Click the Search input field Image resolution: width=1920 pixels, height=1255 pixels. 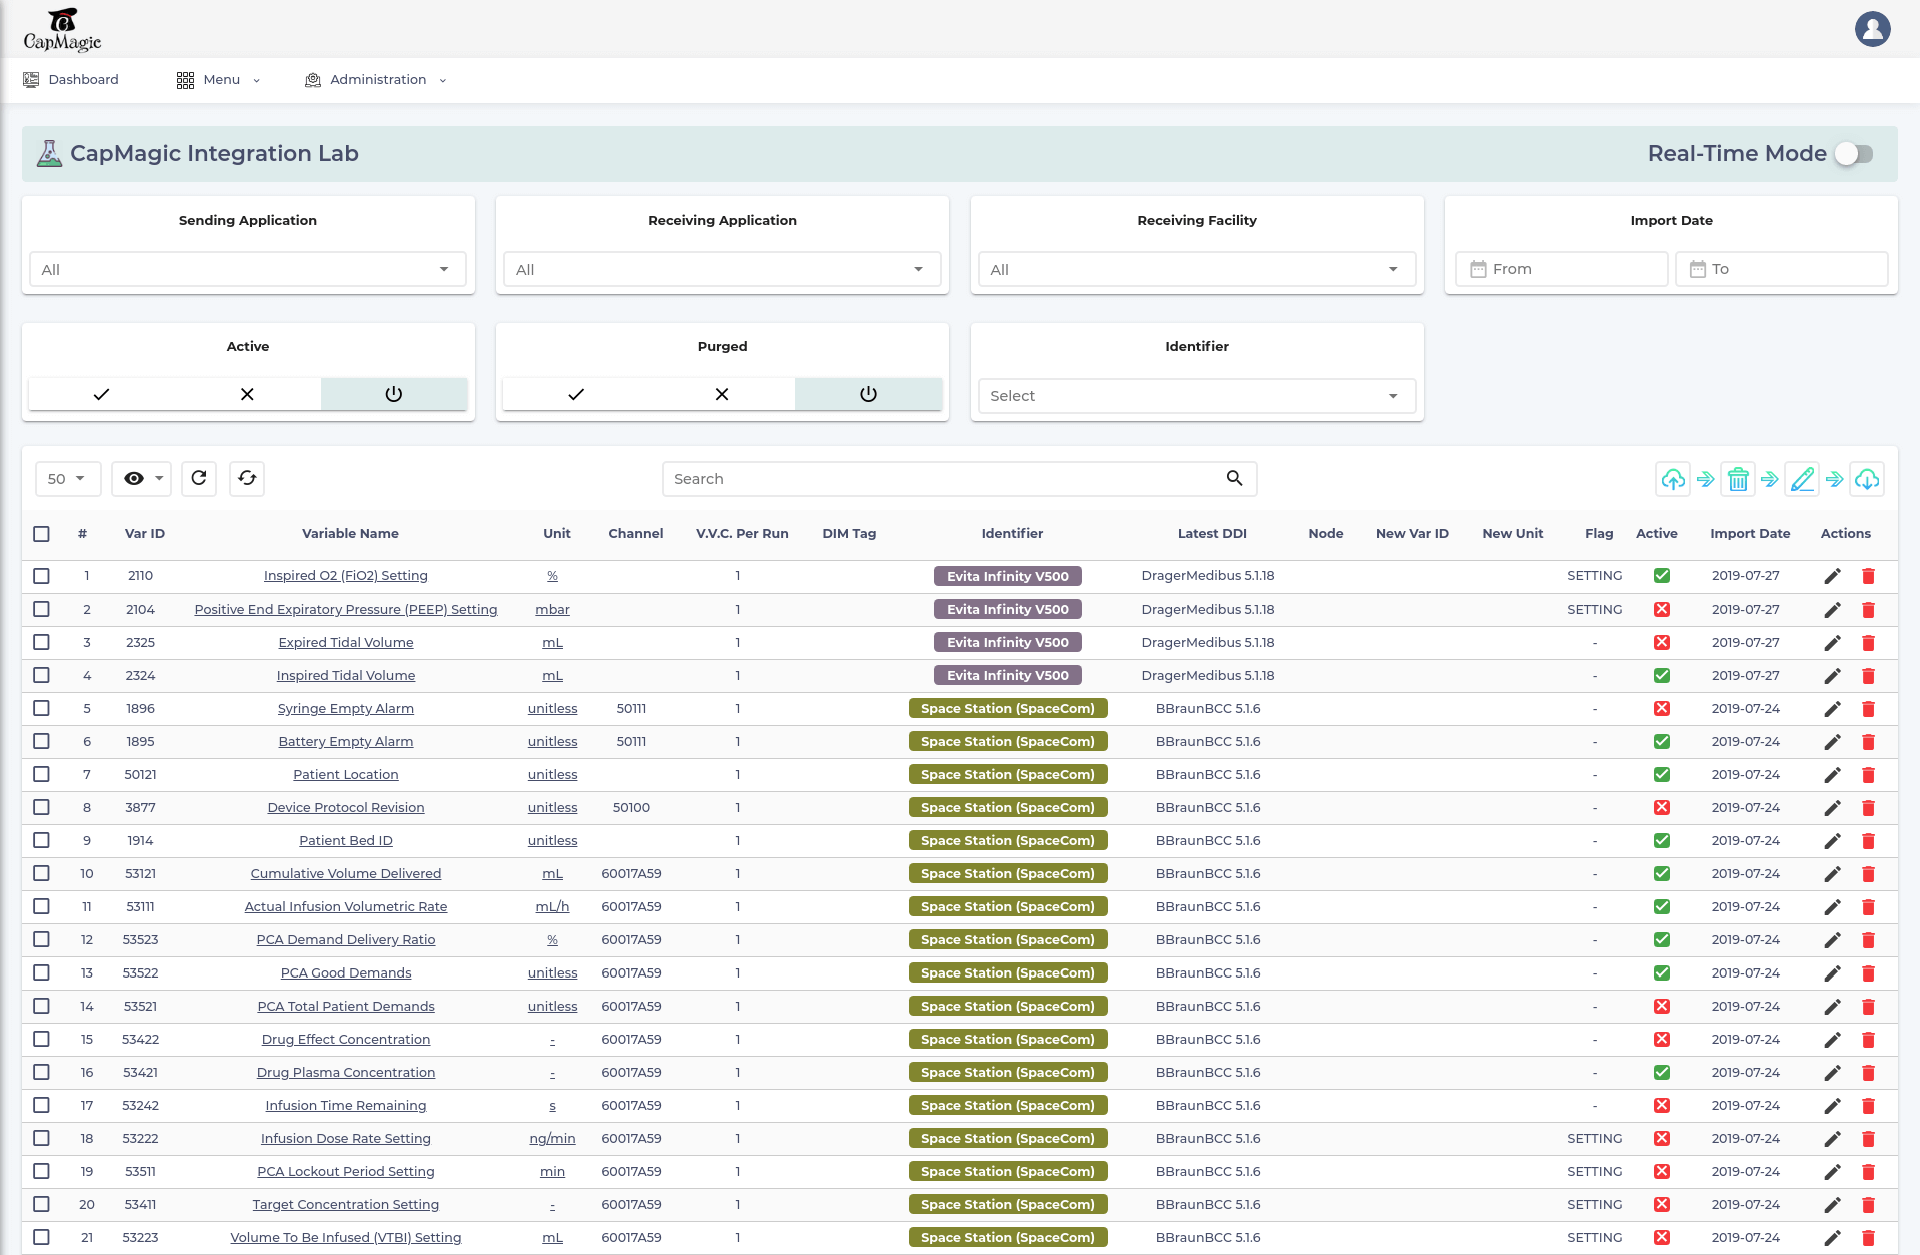point(959,479)
